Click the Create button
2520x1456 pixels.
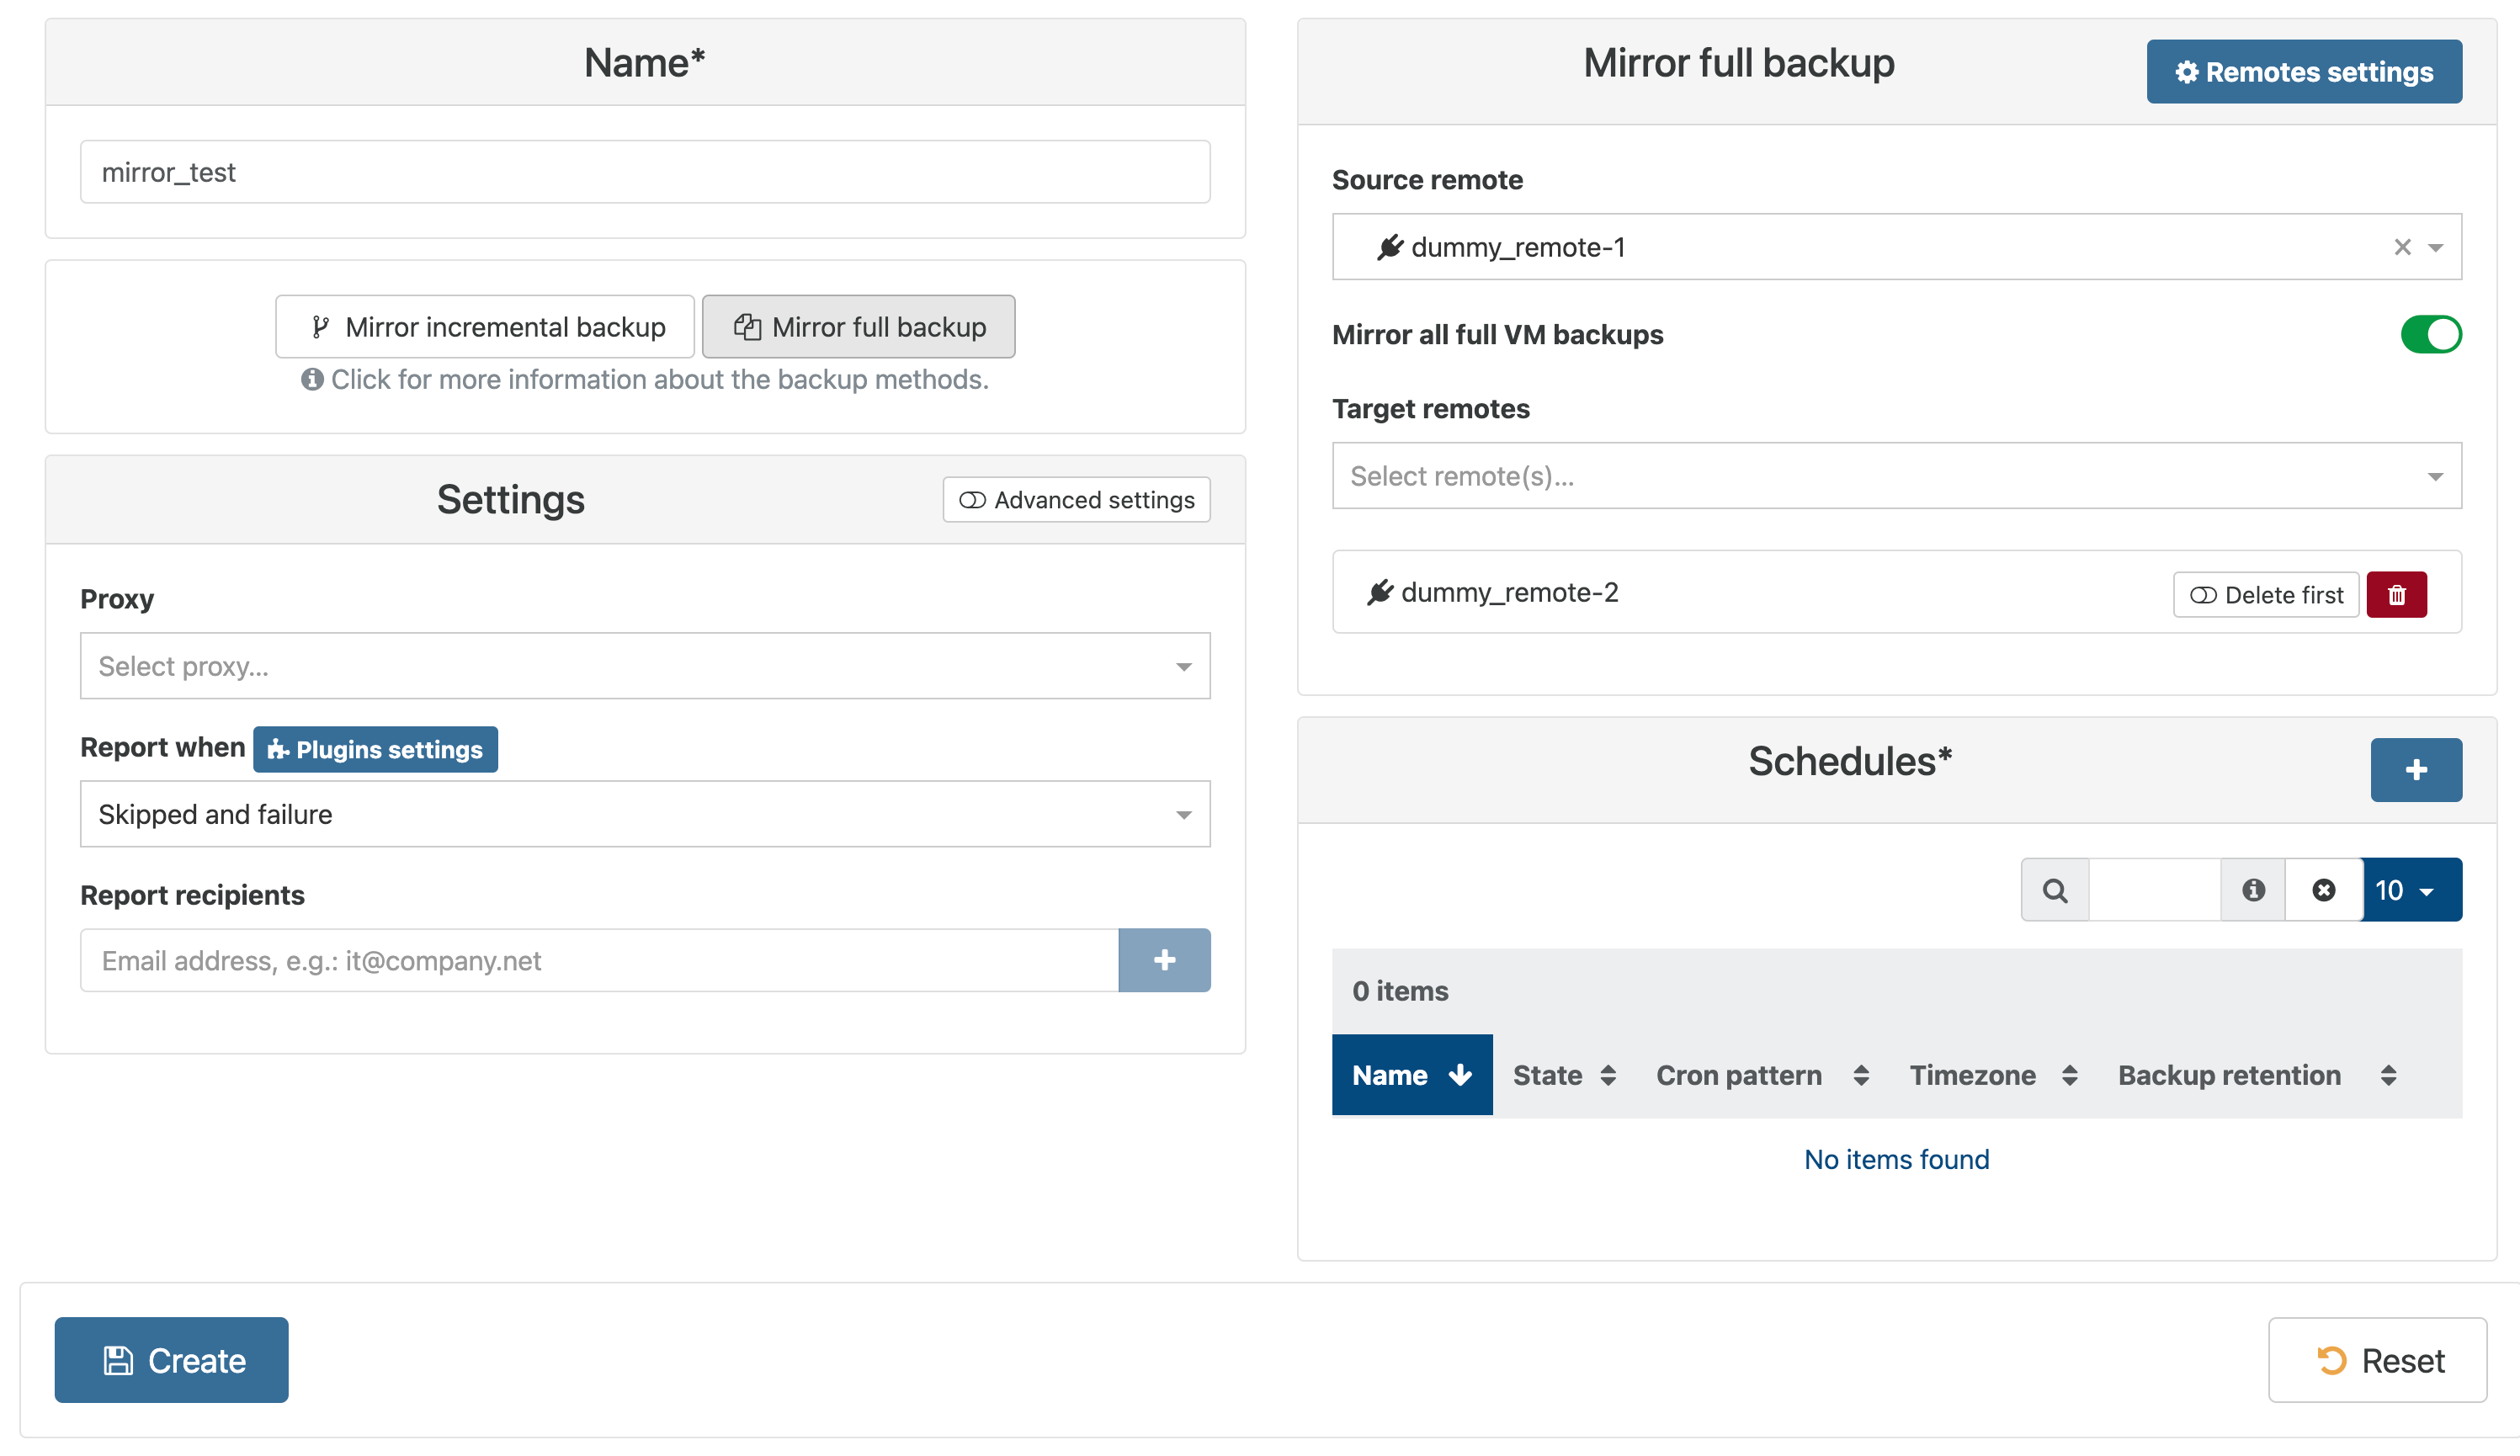click(171, 1360)
